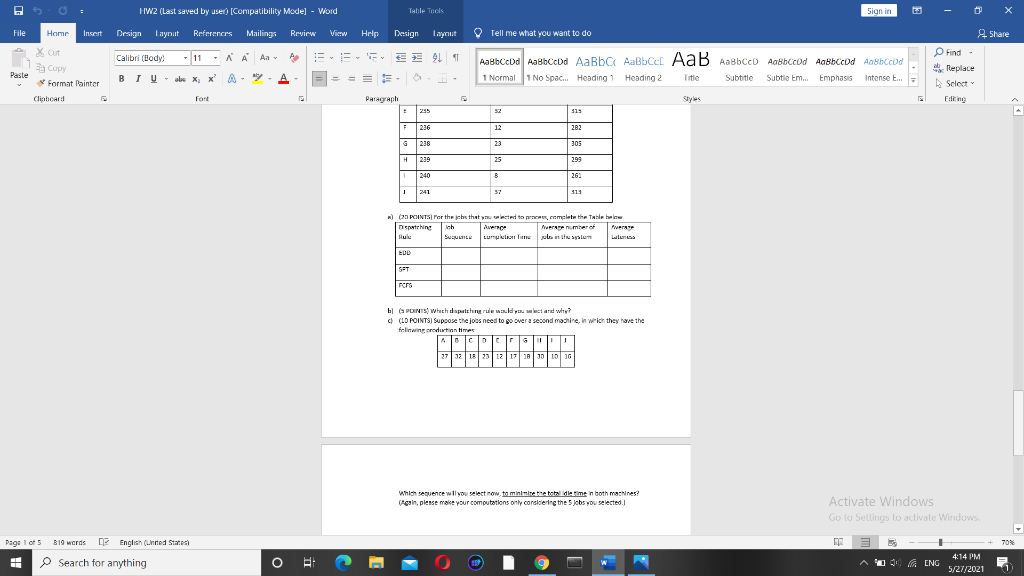The width and height of the screenshot is (1024, 576).
Task: Increase font size with Grow Font icon
Action: click(x=229, y=57)
